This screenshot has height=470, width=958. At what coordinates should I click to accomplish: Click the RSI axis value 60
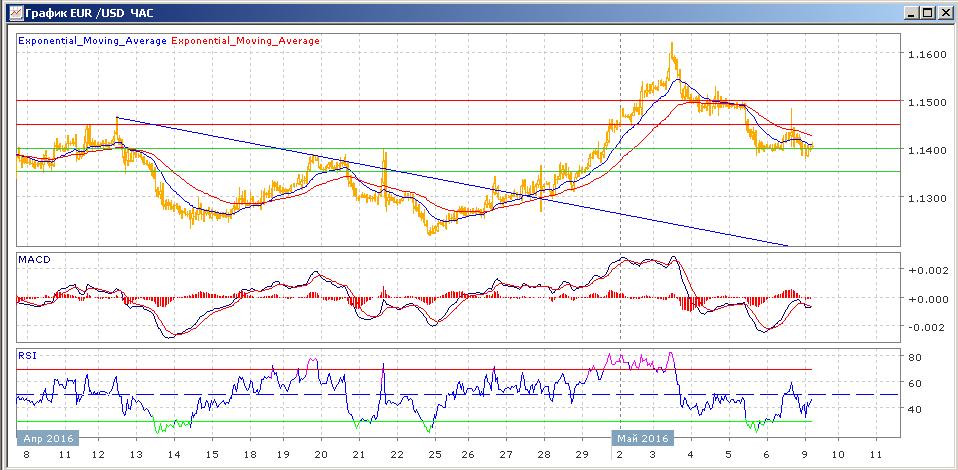pyautogui.click(x=915, y=383)
